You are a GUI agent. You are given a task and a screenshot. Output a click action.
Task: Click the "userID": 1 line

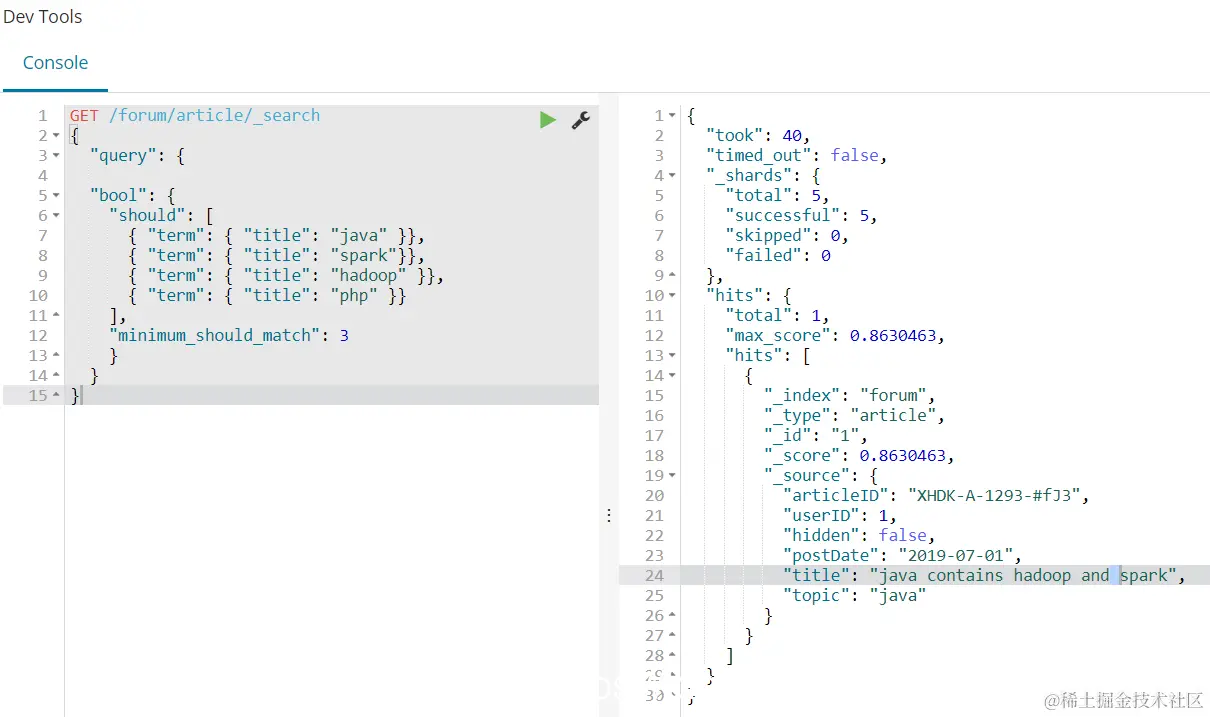[x=840, y=515]
